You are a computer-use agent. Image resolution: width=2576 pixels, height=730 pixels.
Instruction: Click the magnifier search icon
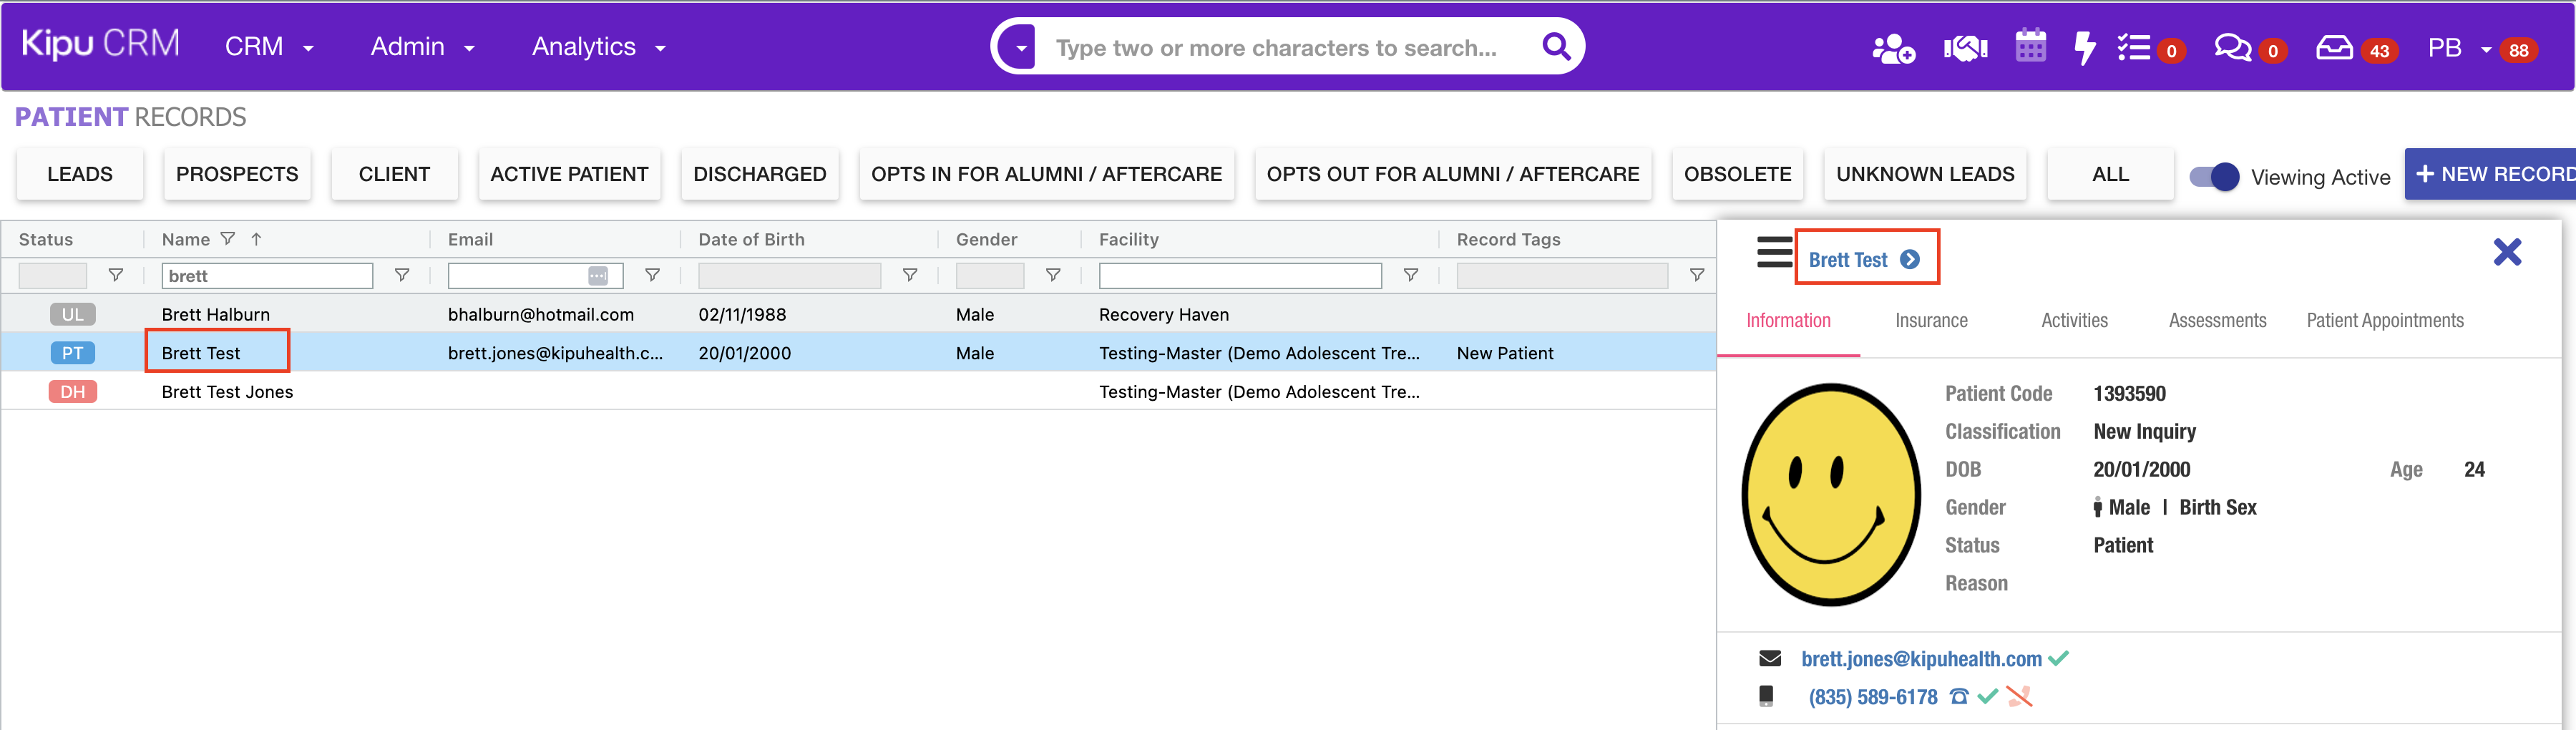1555,47
